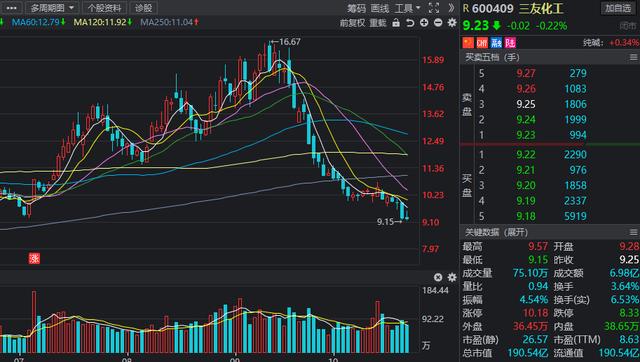Click the China flag market icon

pyautogui.click(x=468, y=42)
